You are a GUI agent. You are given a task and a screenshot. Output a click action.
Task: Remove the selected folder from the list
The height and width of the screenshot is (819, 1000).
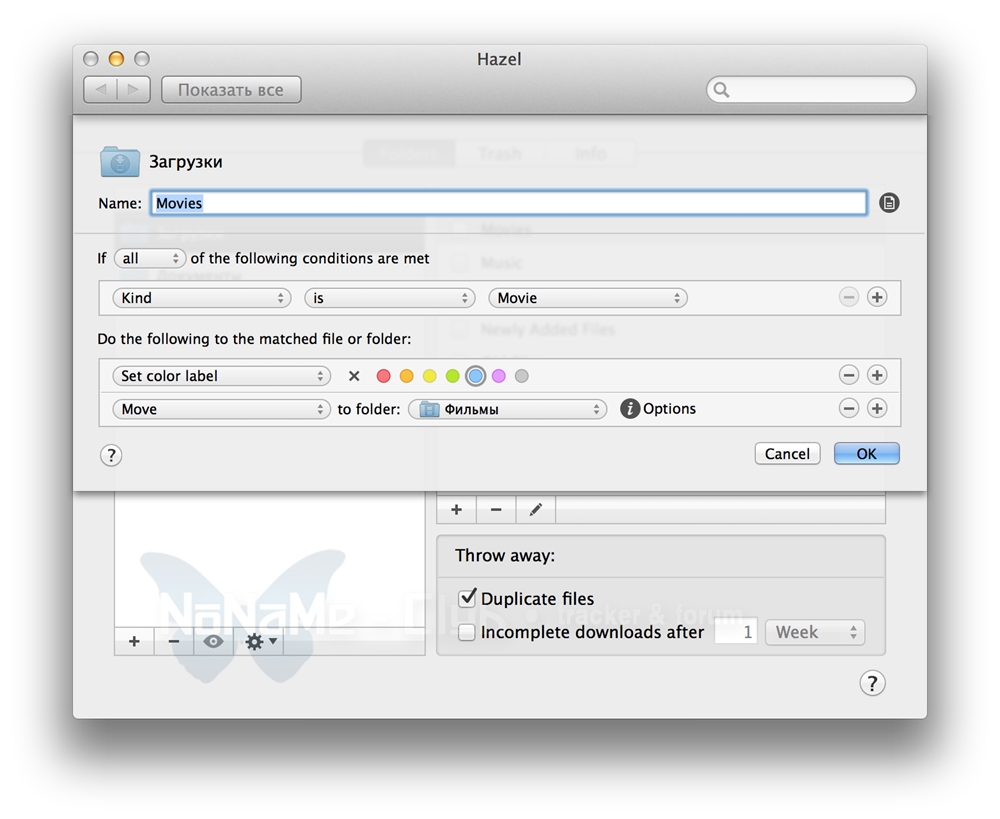point(173,641)
